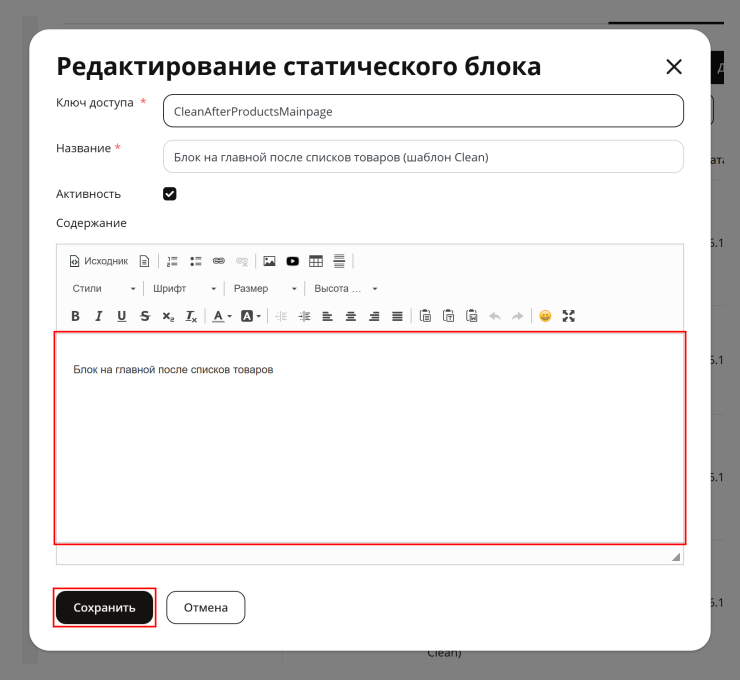Open the Шрифт font dropdown
740x680 pixels.
tap(185, 288)
